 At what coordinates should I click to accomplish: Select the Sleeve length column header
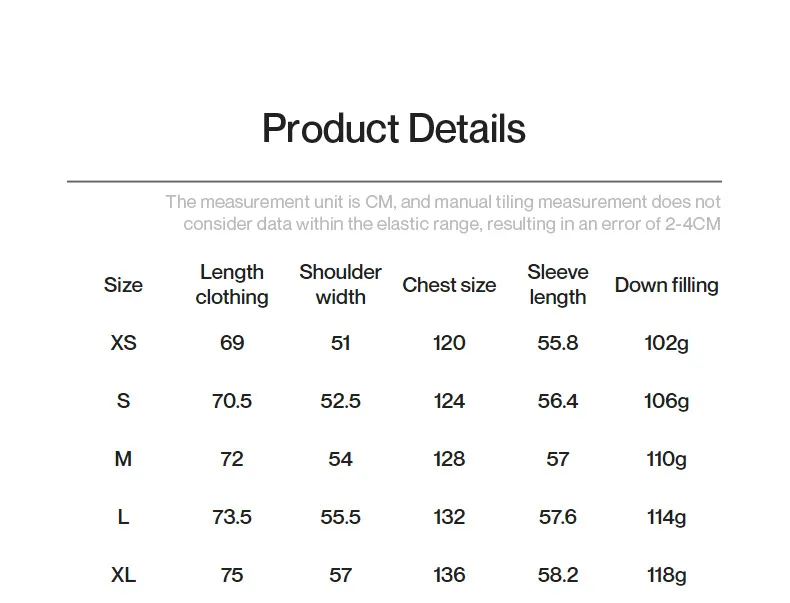tap(558, 285)
